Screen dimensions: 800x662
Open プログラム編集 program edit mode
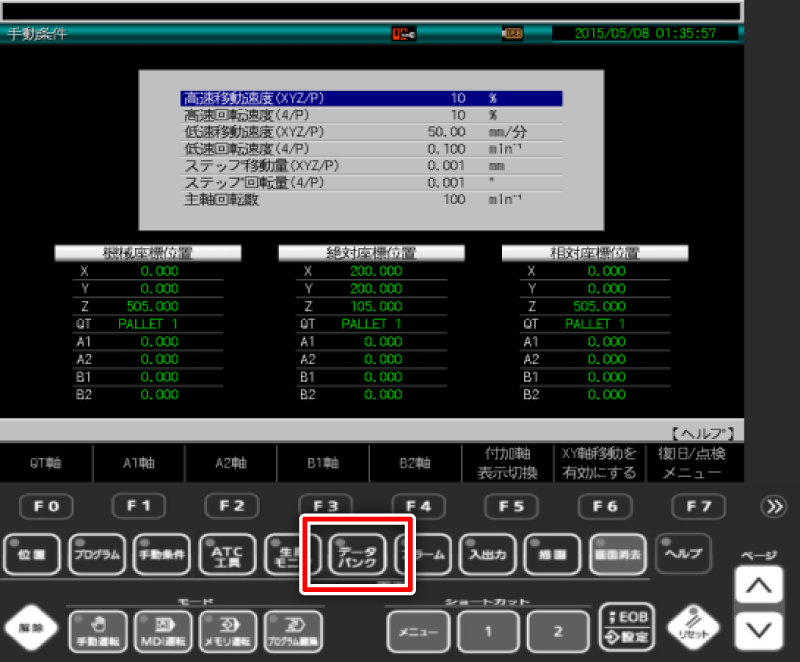(289, 631)
